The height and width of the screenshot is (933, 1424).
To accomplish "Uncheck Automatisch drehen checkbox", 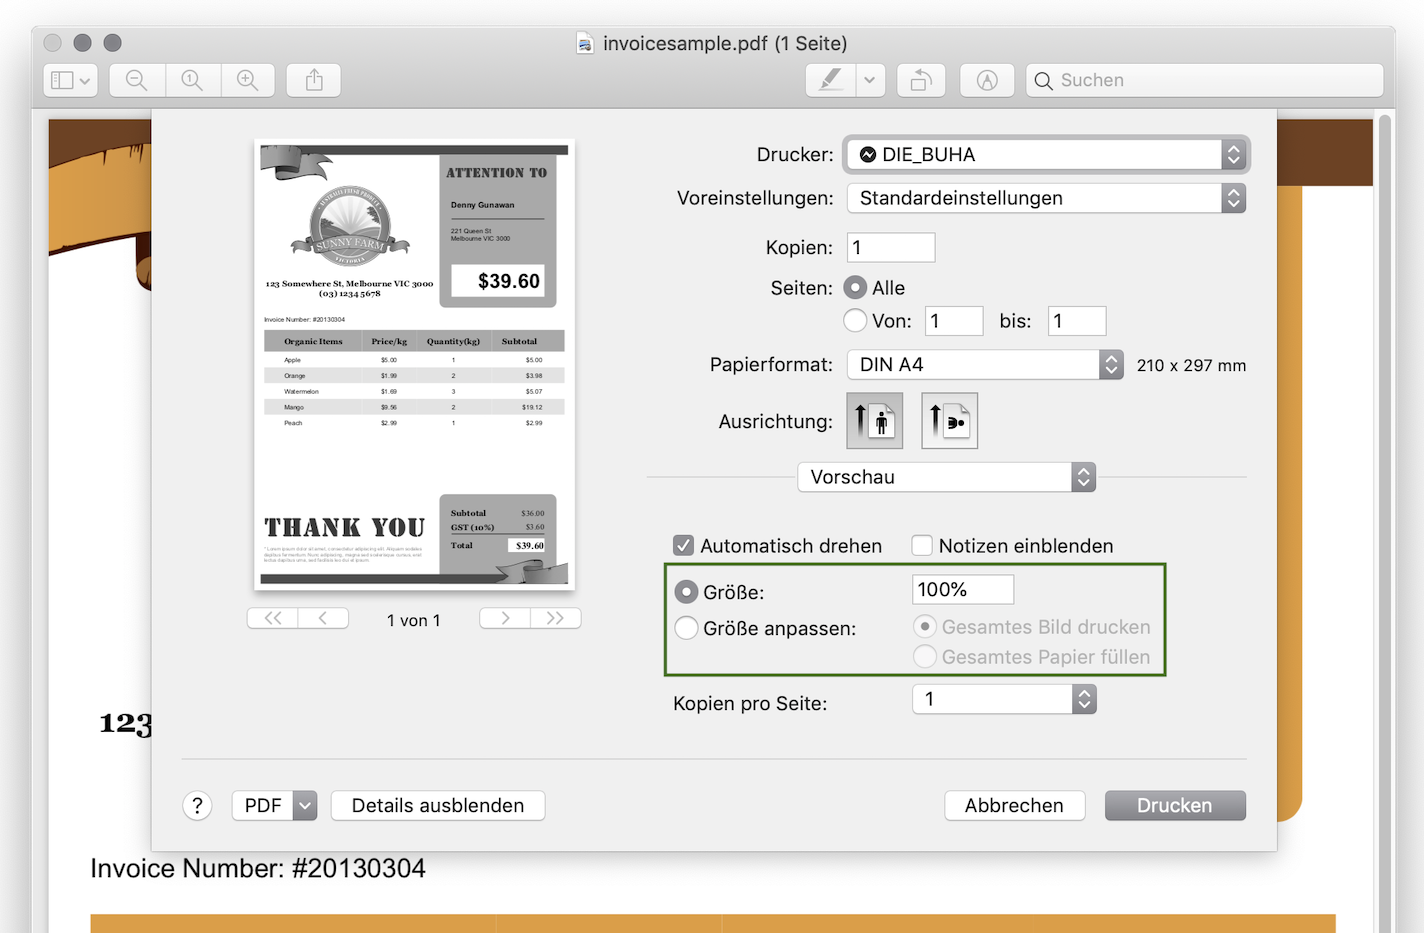I will pyautogui.click(x=684, y=546).
